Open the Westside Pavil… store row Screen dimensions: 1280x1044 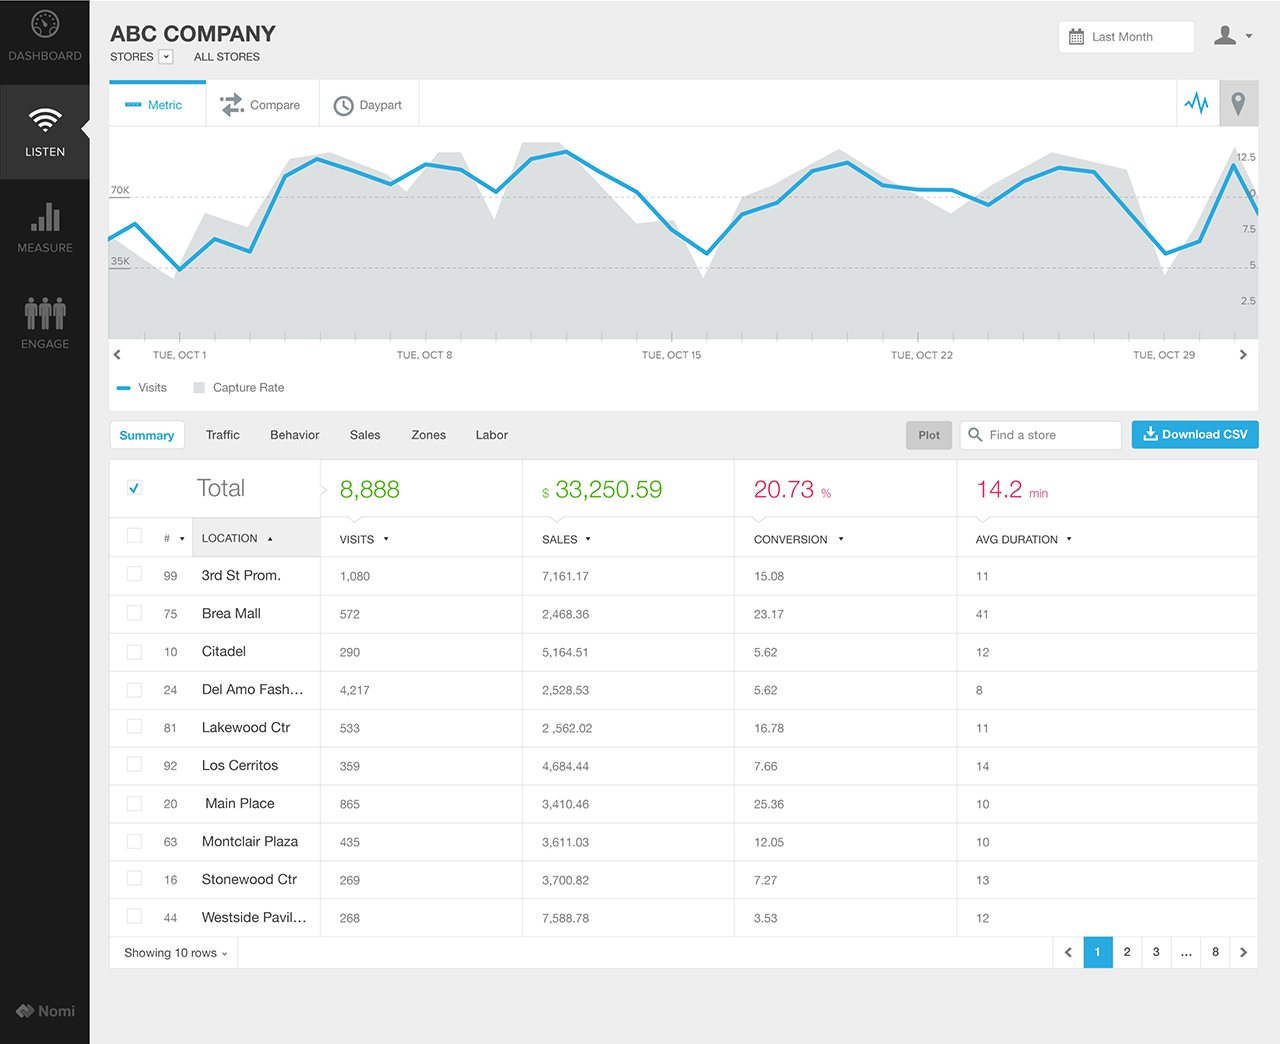point(684,918)
